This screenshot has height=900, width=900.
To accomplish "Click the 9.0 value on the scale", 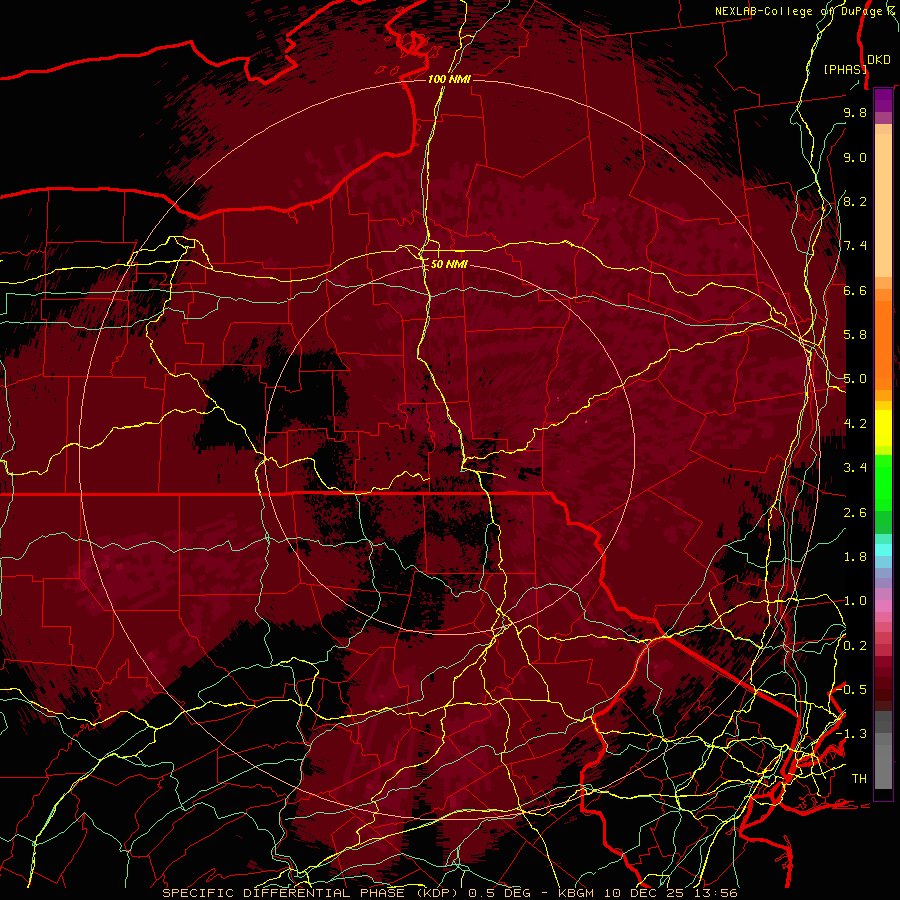I will (x=855, y=157).
